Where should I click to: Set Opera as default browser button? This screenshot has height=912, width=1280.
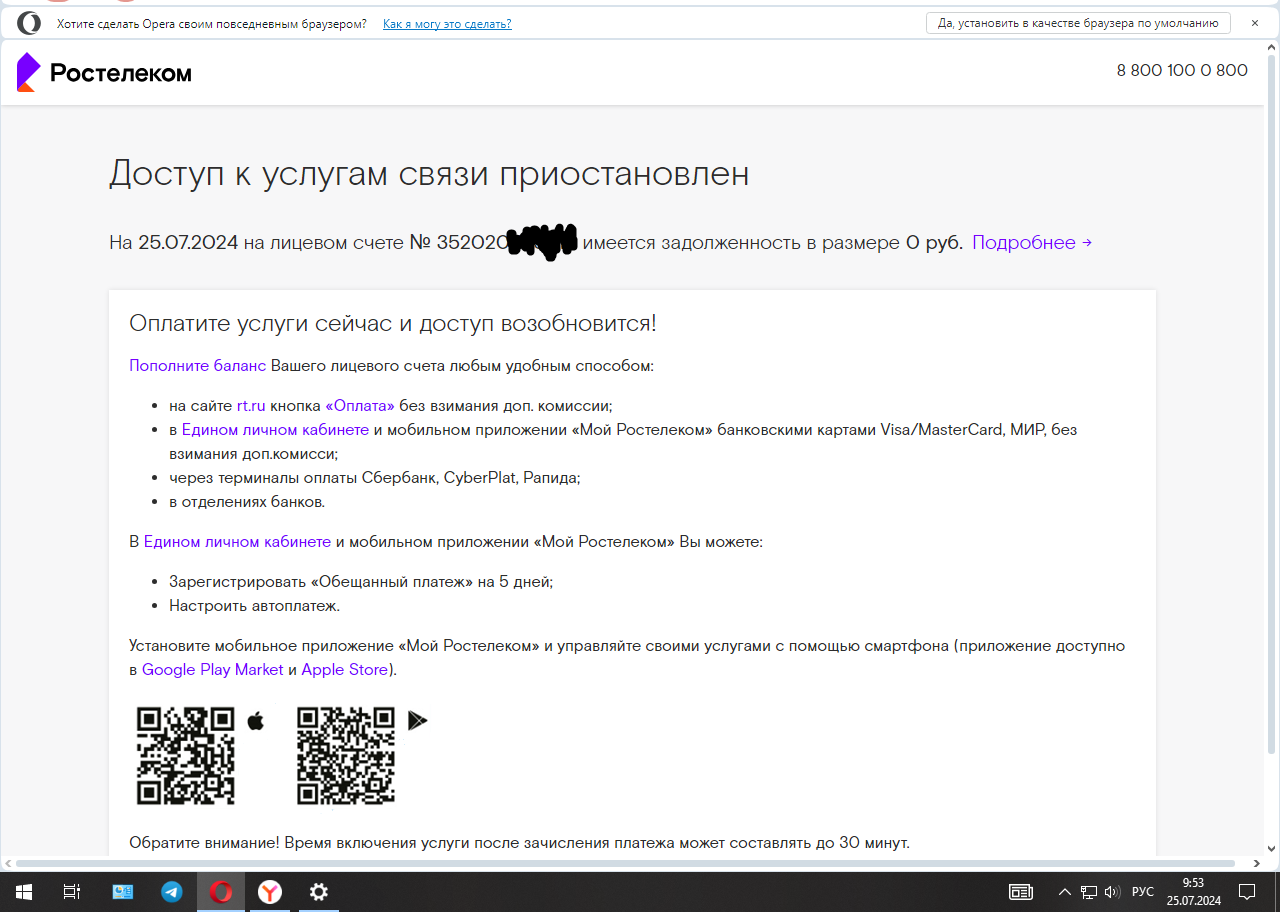coord(1077,24)
